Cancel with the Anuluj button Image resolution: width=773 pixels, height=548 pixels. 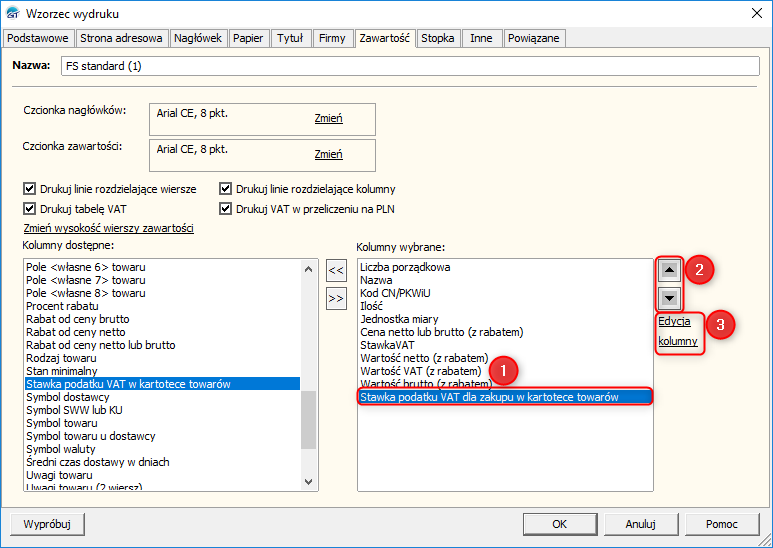tap(641, 524)
